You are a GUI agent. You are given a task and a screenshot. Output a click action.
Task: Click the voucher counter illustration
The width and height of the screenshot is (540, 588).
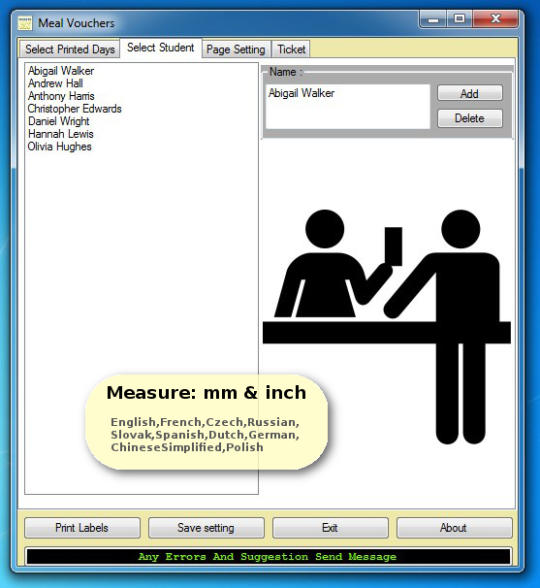pyautogui.click(x=387, y=326)
